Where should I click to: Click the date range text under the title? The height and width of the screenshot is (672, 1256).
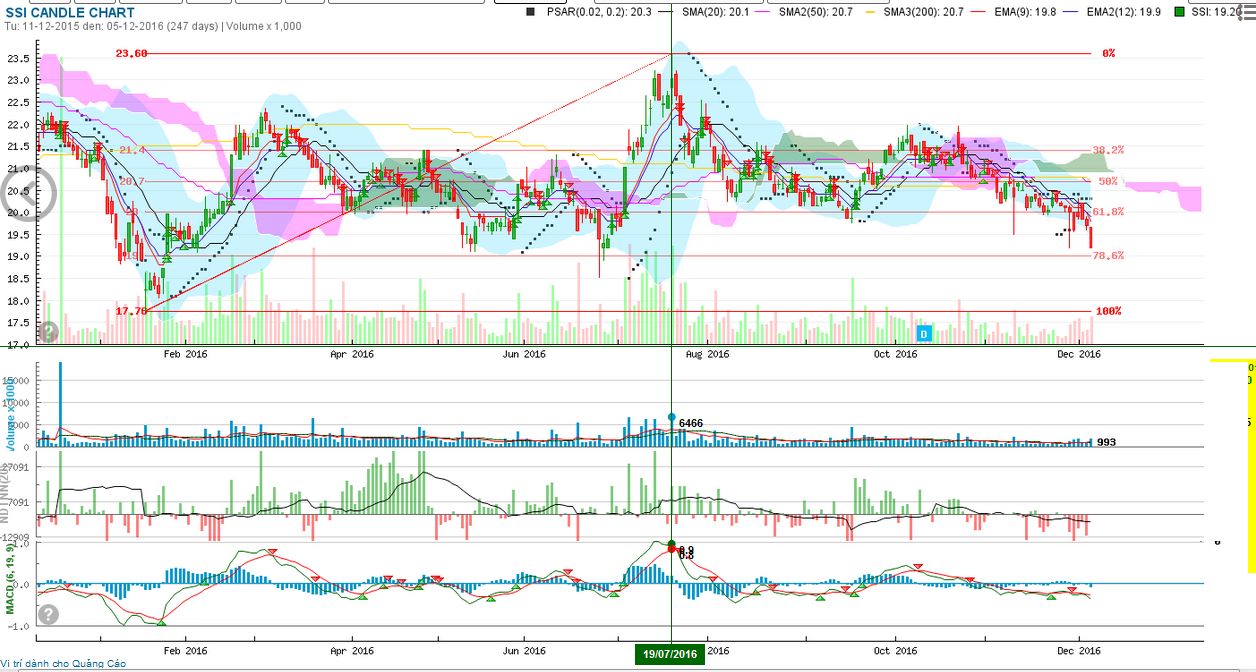152,27
